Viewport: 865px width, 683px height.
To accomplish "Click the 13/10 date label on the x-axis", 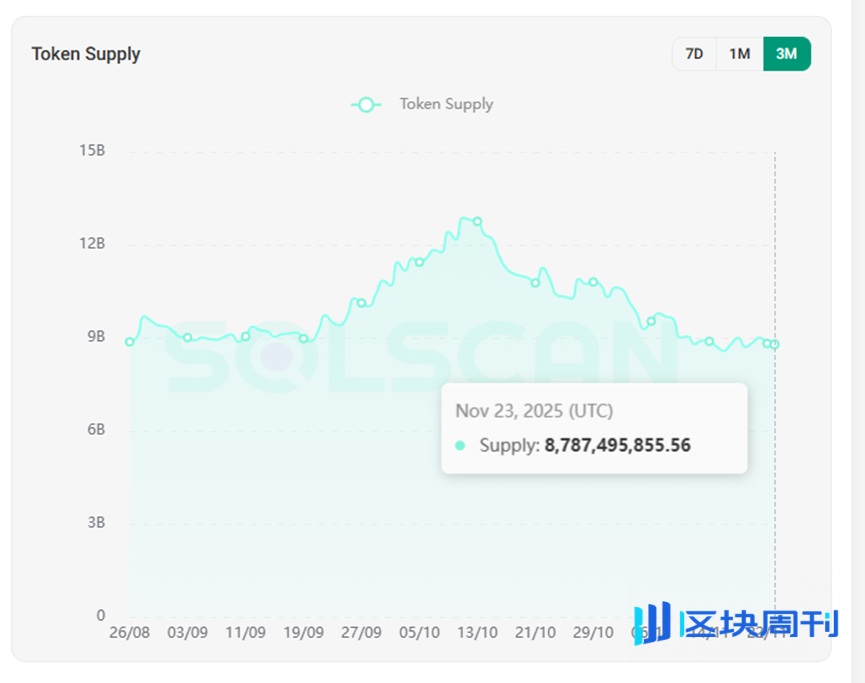I will click(x=477, y=632).
